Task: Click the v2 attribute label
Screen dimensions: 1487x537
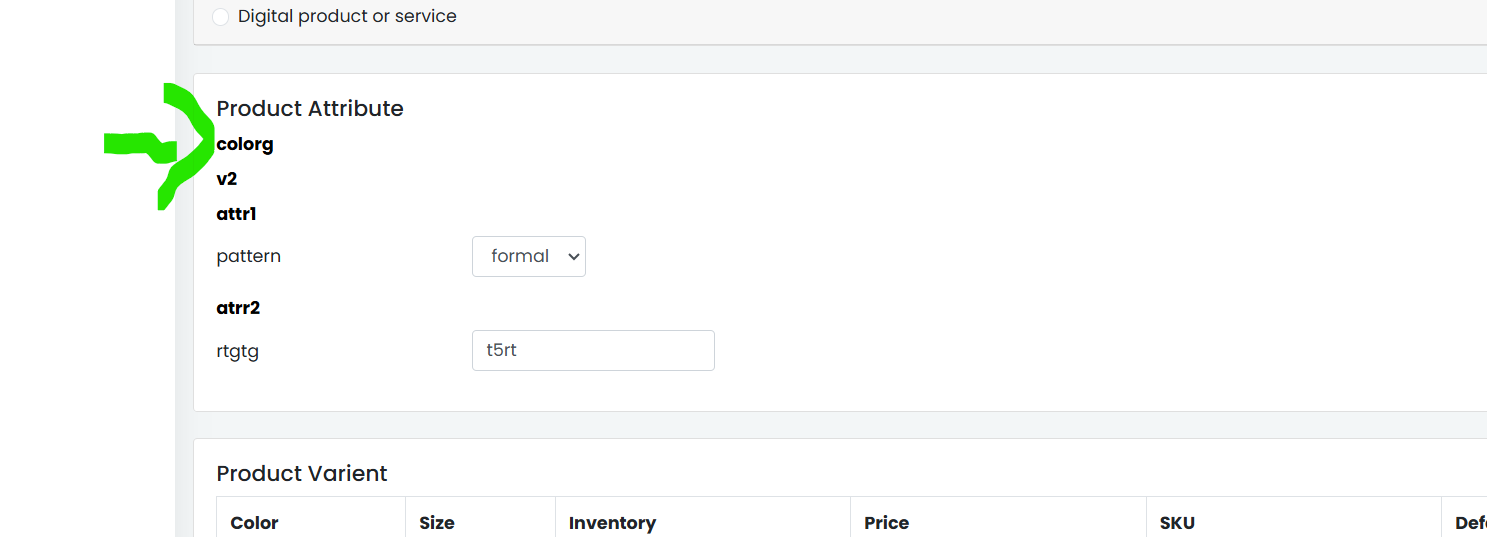Action: [x=227, y=179]
